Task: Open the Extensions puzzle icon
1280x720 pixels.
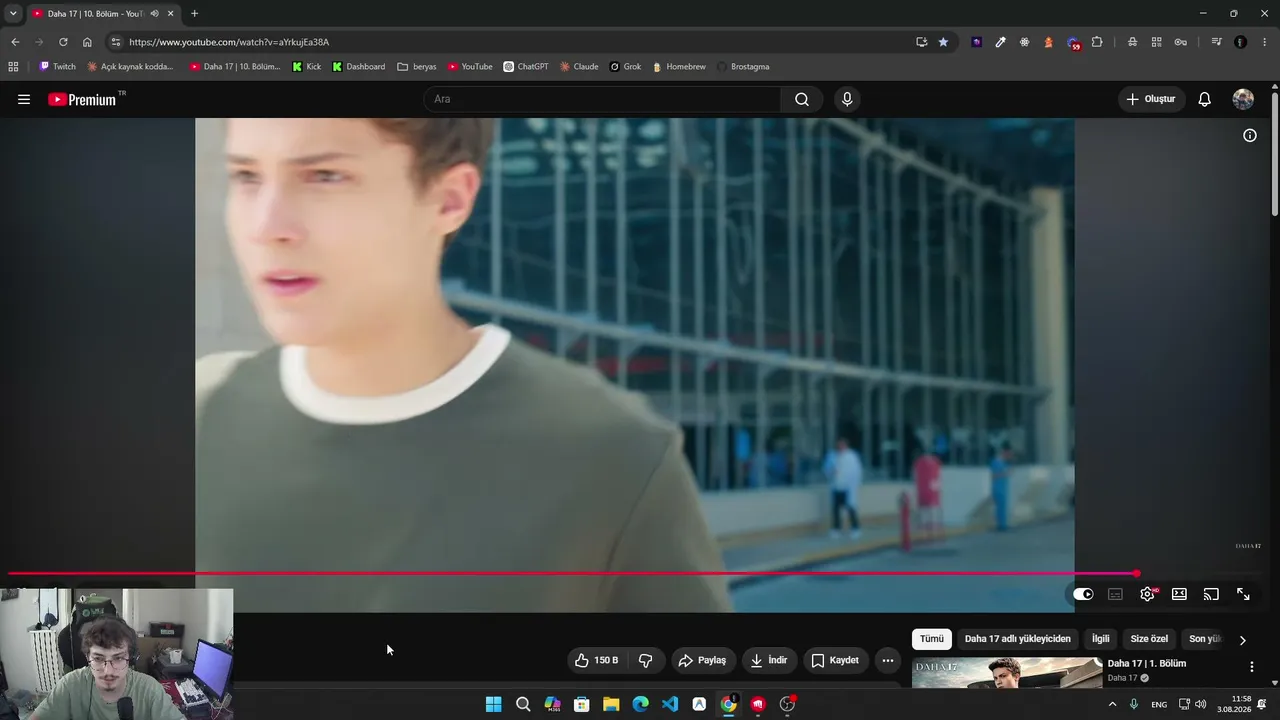Action: [x=1097, y=42]
